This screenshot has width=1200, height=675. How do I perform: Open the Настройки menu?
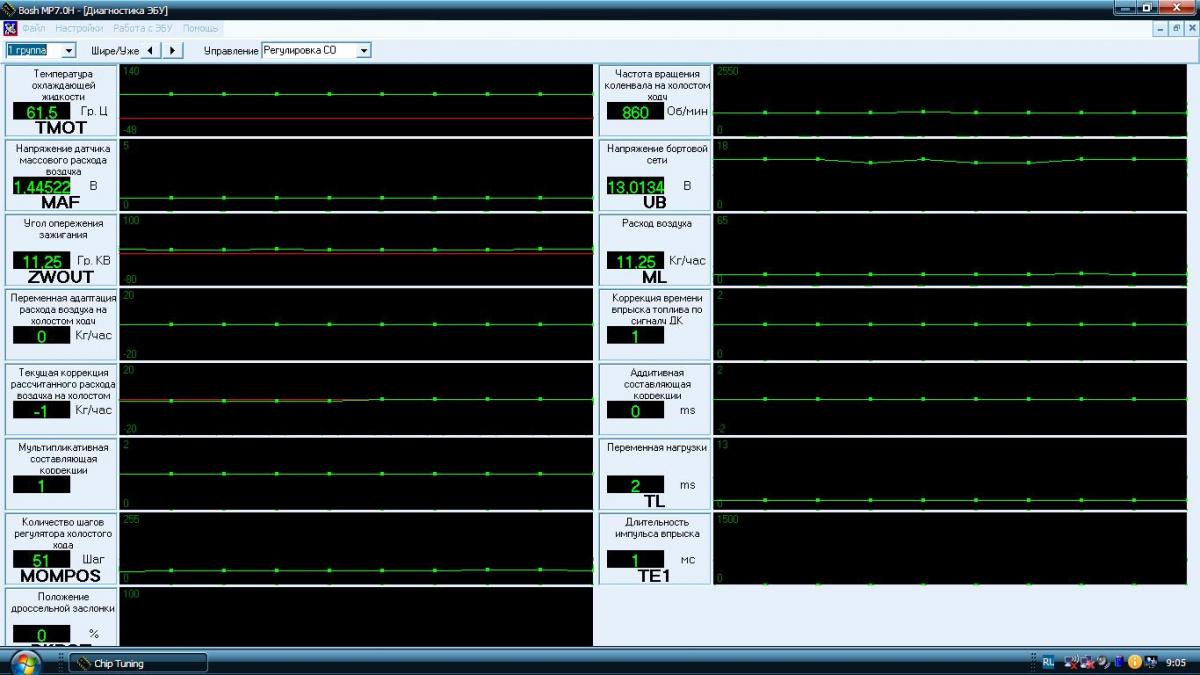click(79, 28)
